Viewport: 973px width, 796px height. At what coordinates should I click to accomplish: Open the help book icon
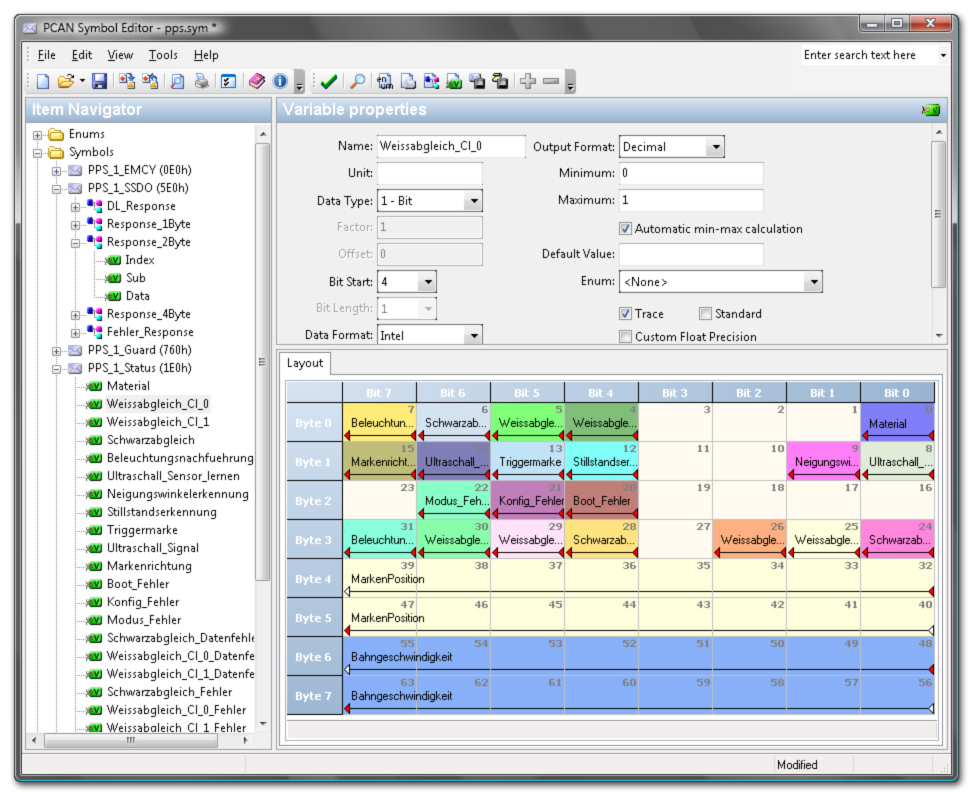(x=257, y=82)
